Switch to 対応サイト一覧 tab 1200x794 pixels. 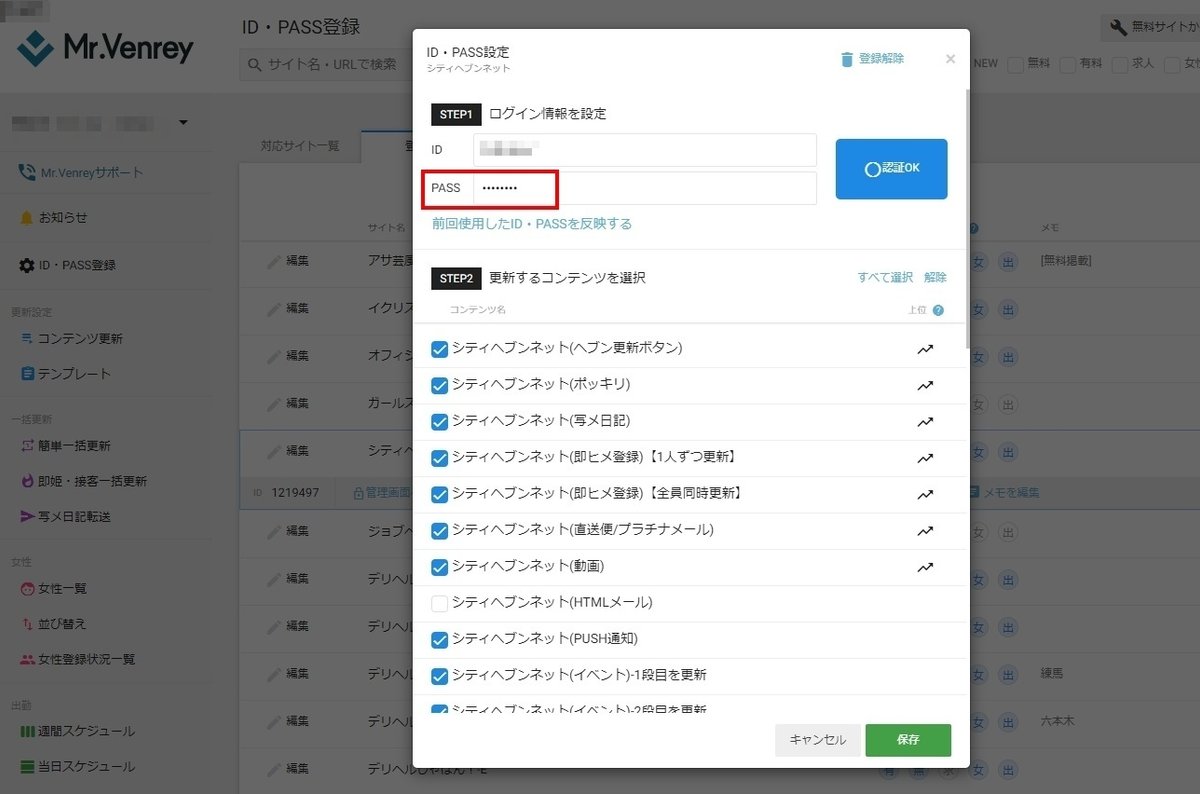(x=300, y=146)
